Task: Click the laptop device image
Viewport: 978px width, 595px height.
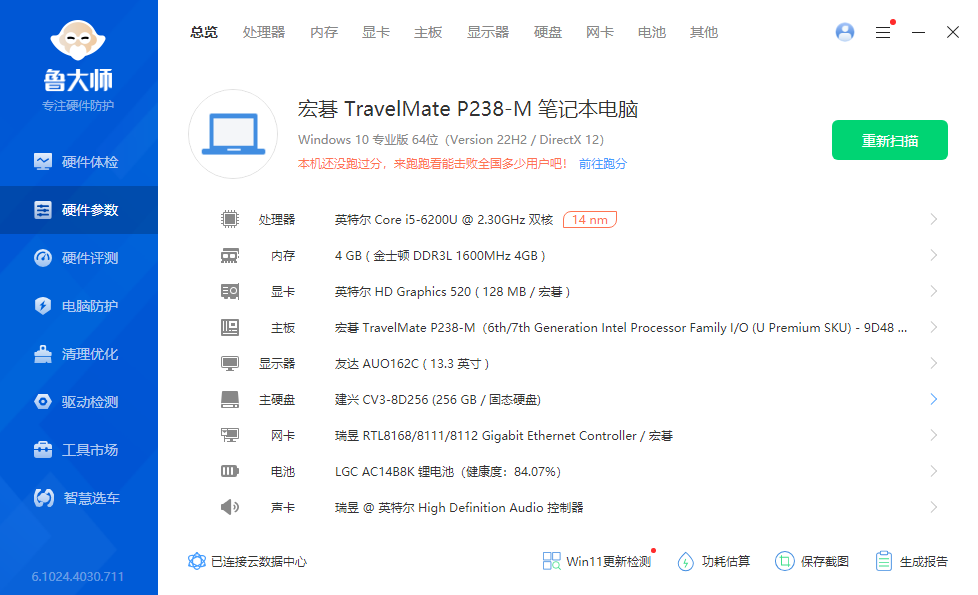Action: pyautogui.click(x=233, y=134)
